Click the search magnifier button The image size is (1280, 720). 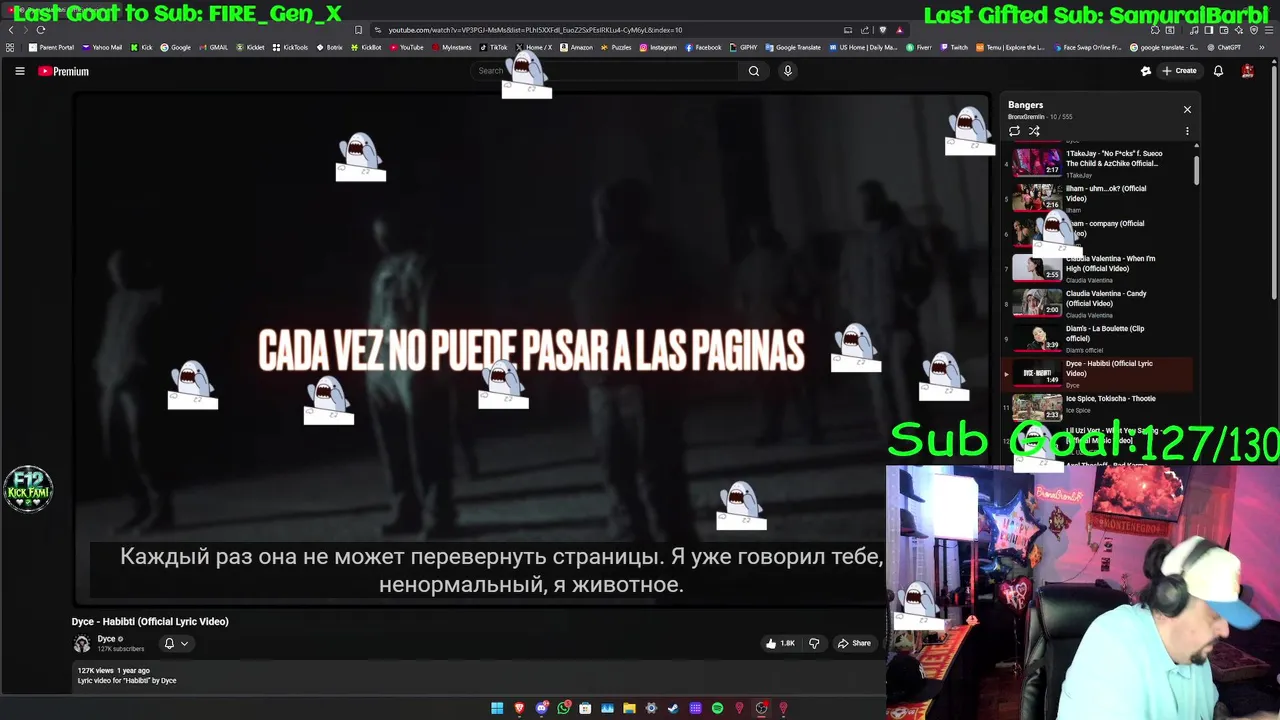[x=754, y=71]
